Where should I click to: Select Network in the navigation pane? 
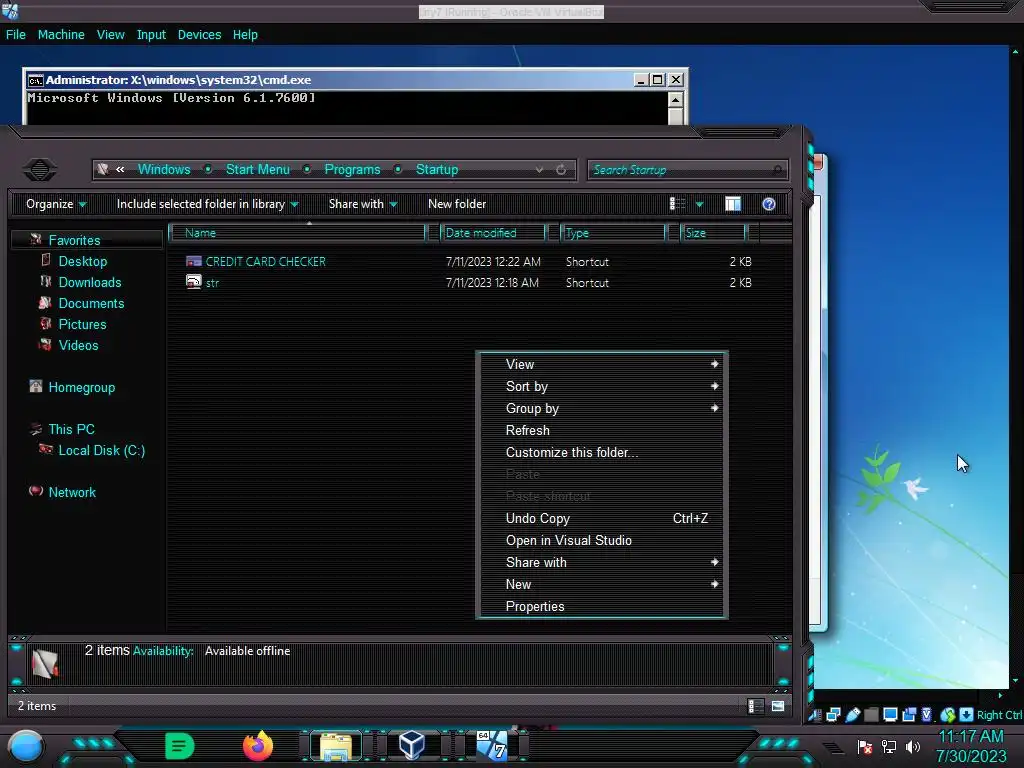click(x=72, y=492)
